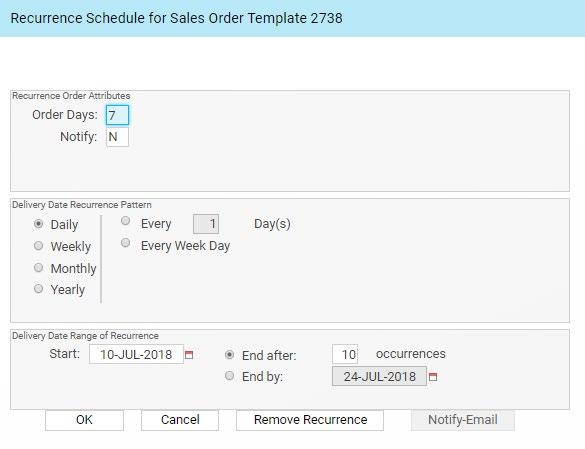Click the Order Days input field
The height and width of the screenshot is (449, 585).
[118, 115]
